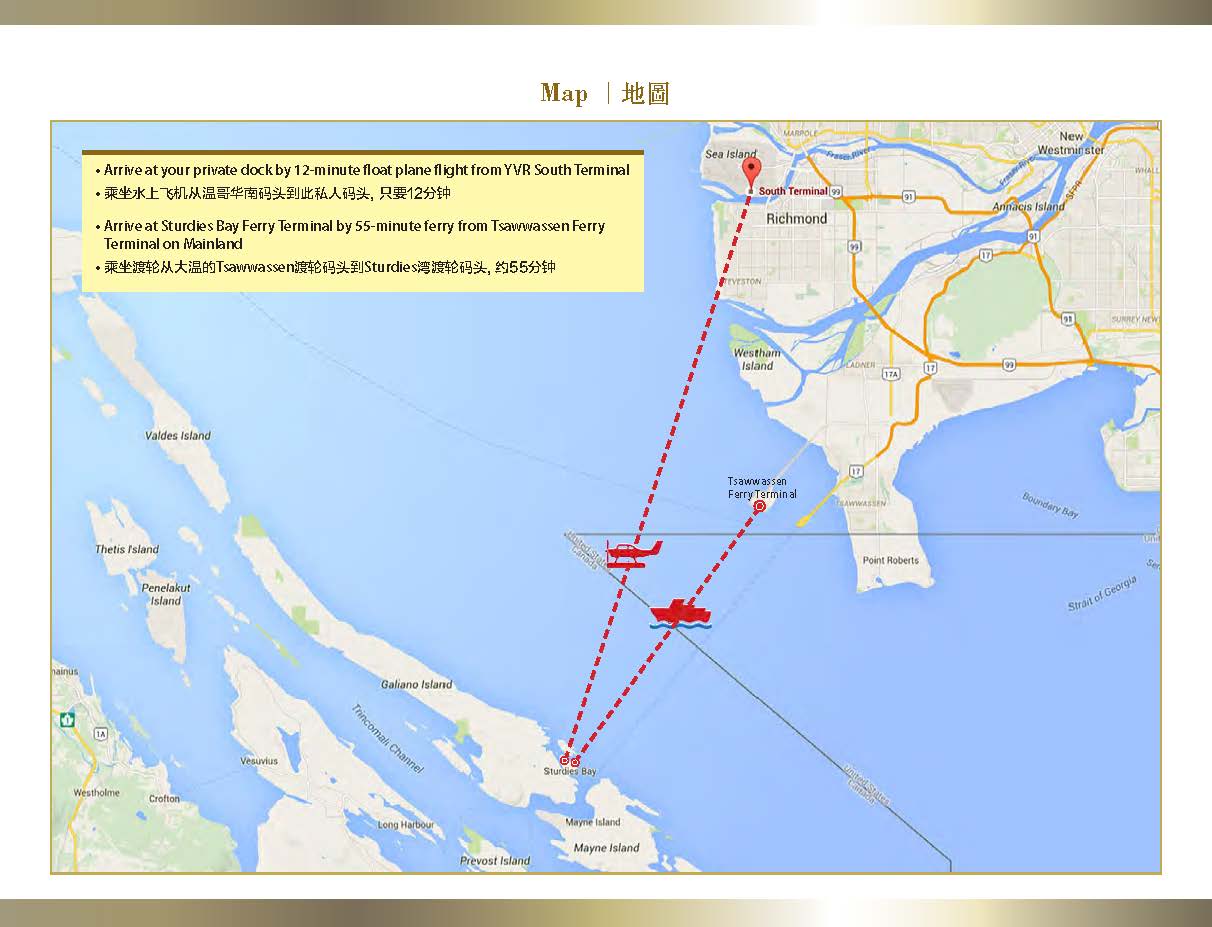
Task: Click the Valdes Island label
Action: (178, 436)
